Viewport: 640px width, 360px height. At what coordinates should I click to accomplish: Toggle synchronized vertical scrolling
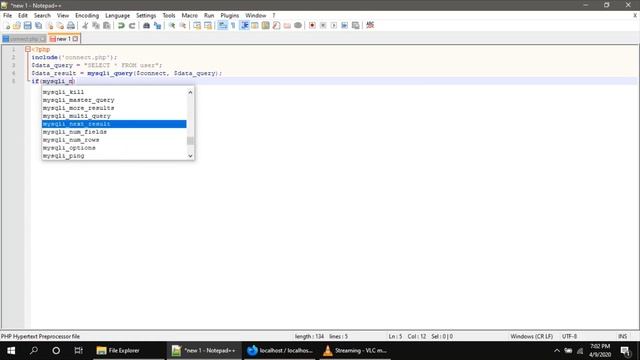coord(197,26)
